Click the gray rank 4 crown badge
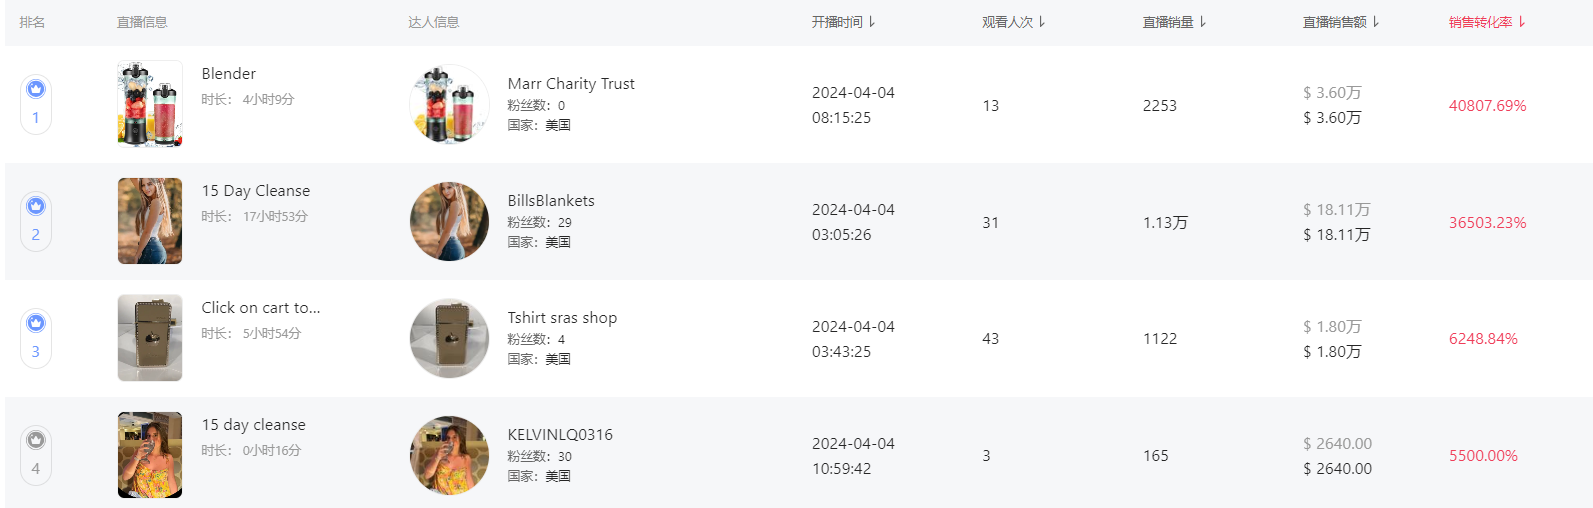1593x508 pixels. point(36,440)
